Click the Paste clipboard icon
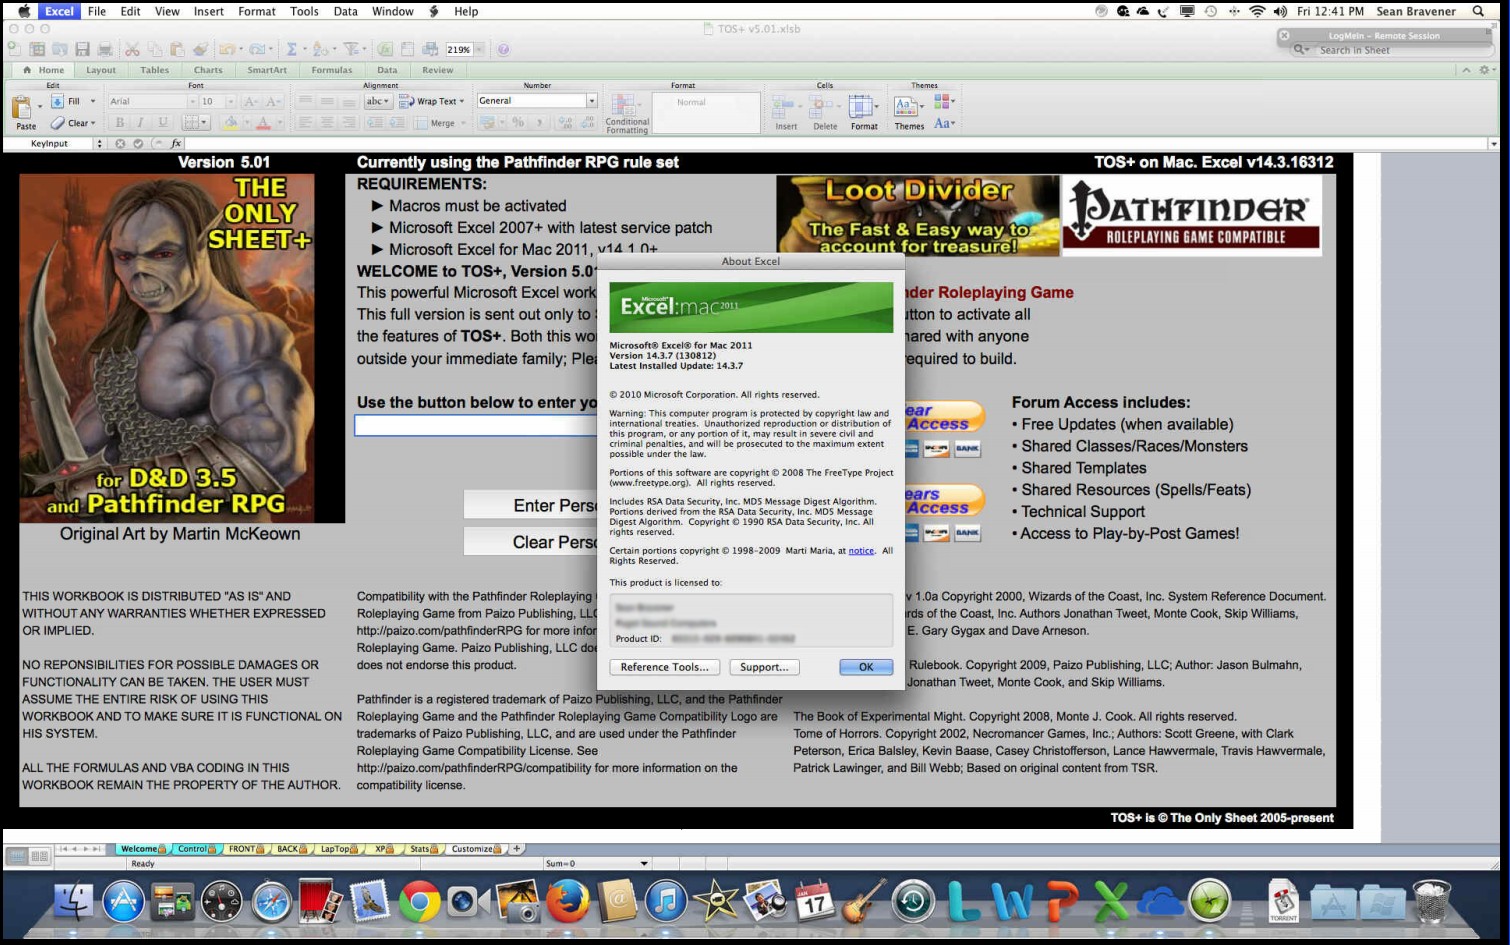1510x945 pixels. click(x=23, y=109)
